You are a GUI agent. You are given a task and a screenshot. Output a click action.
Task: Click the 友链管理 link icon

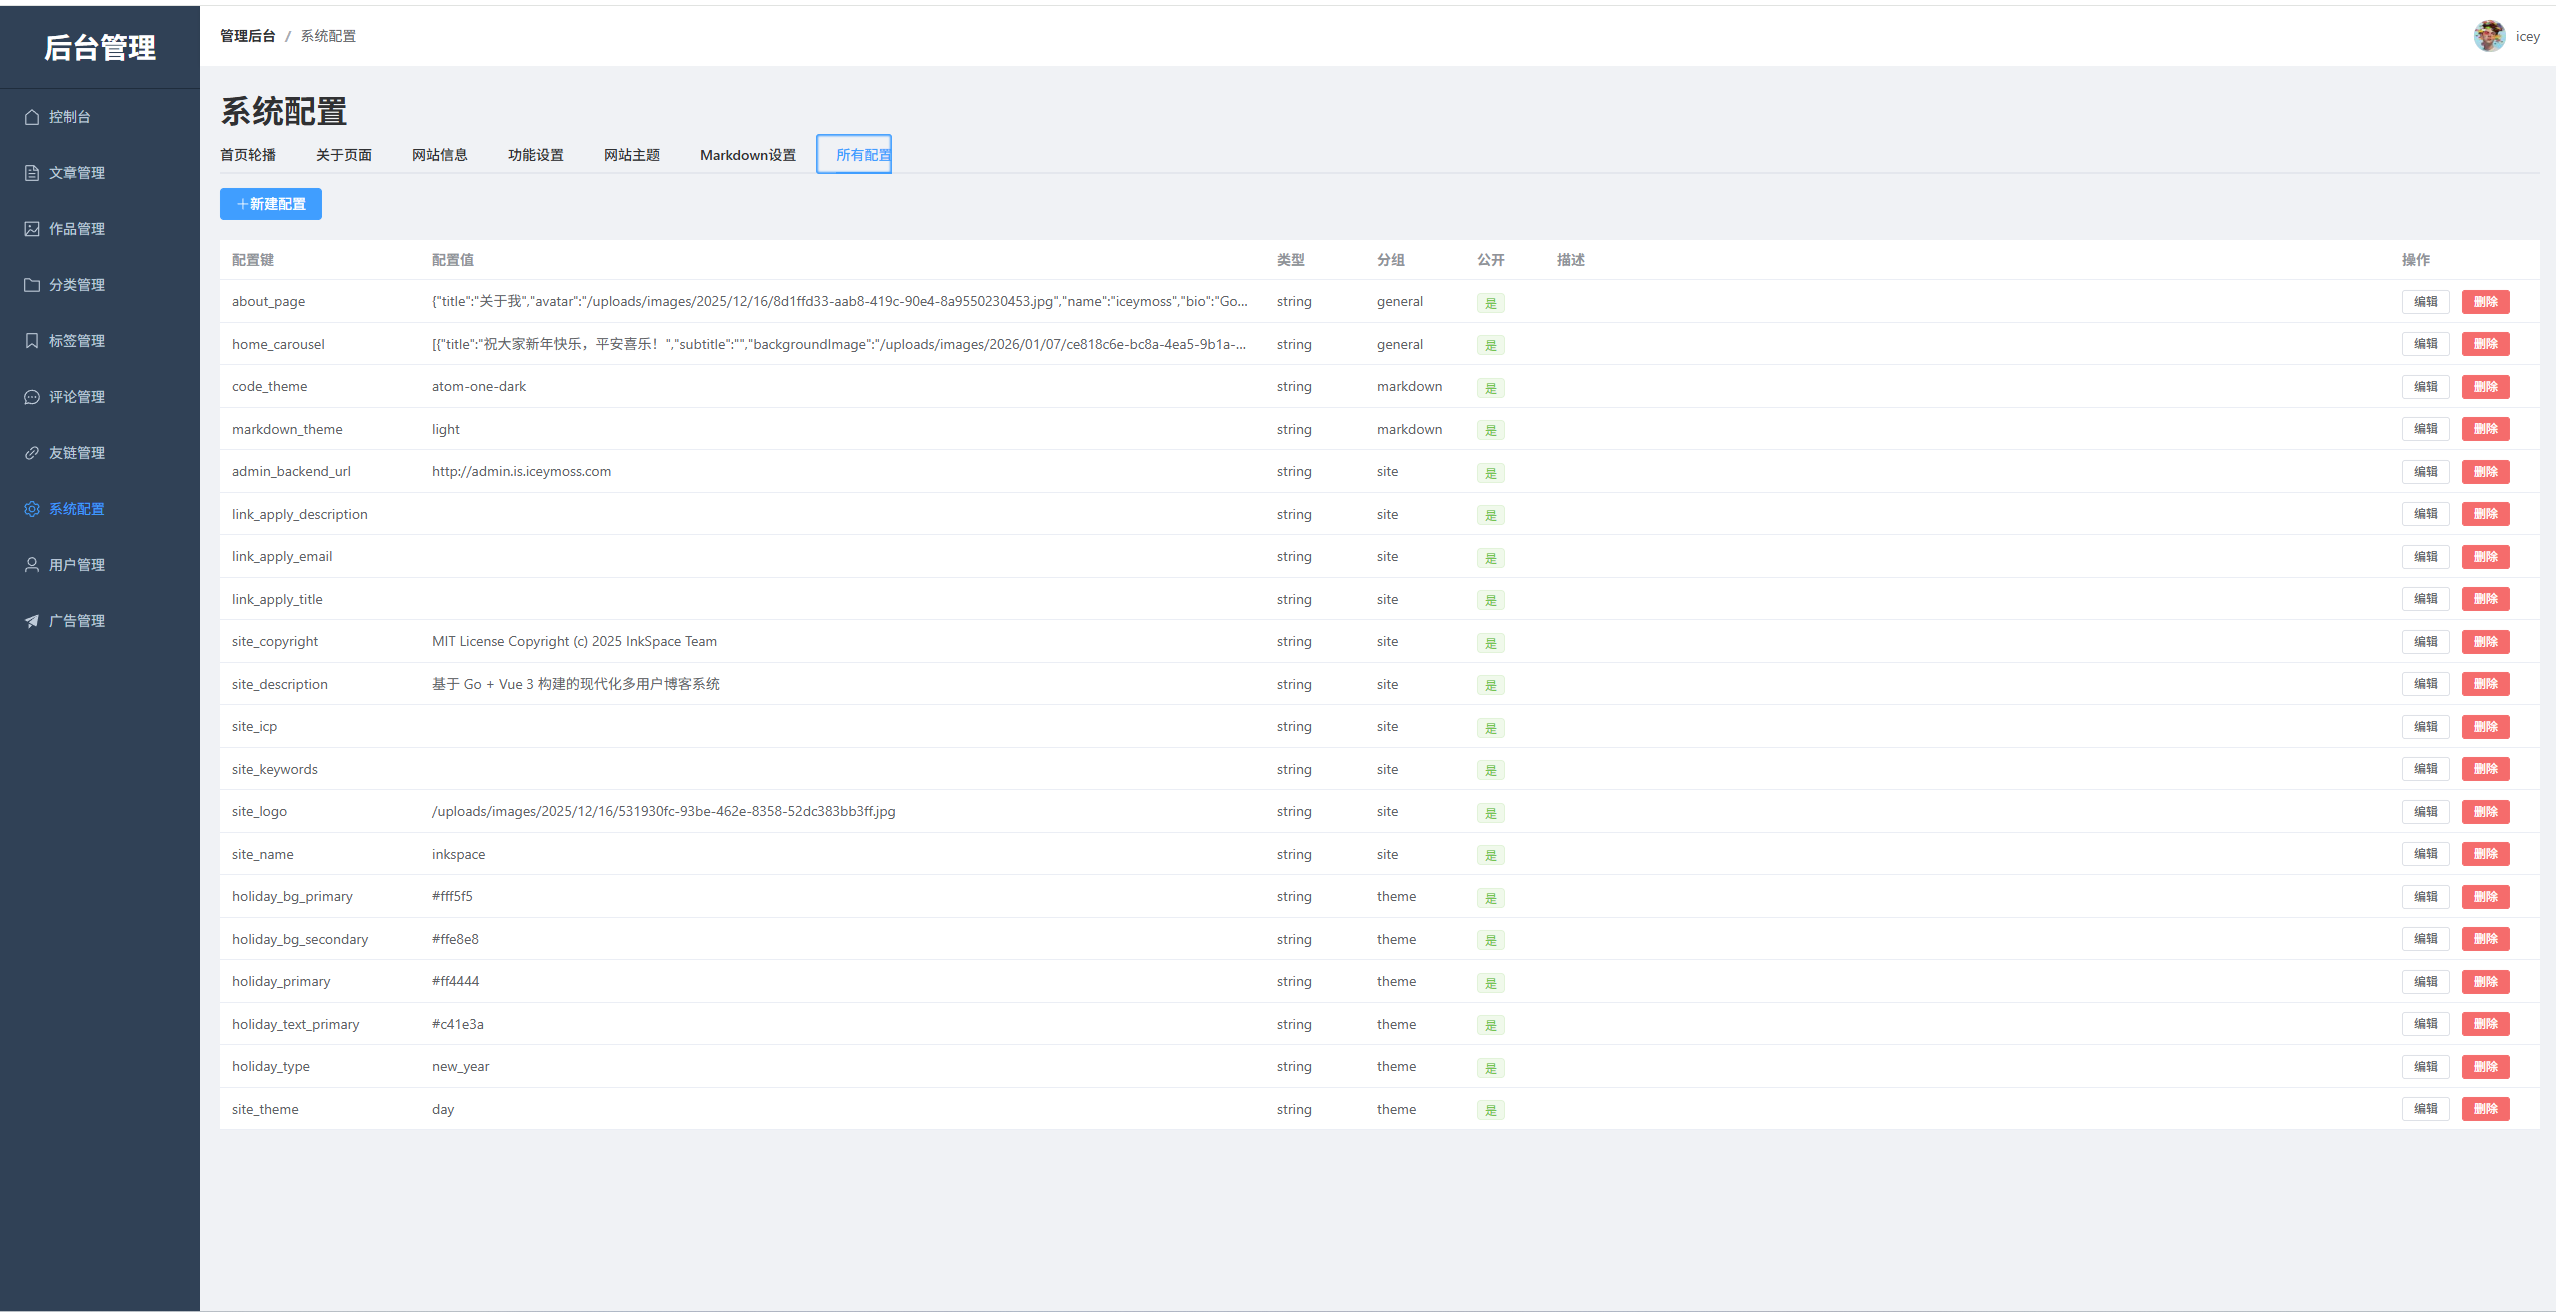coord(32,453)
